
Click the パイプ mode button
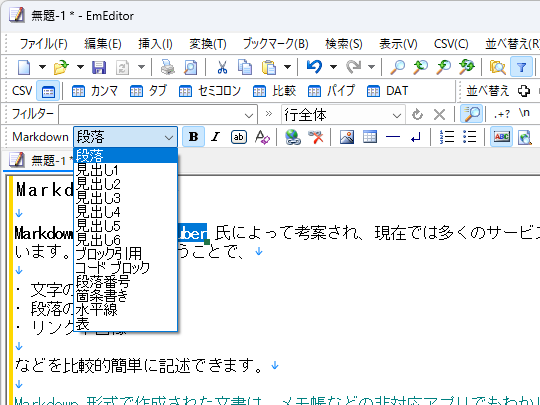click(331, 91)
